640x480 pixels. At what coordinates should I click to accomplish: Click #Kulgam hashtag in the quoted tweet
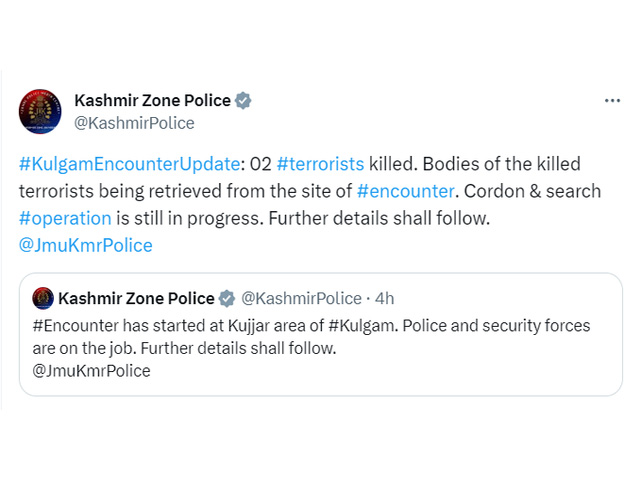coord(362,326)
